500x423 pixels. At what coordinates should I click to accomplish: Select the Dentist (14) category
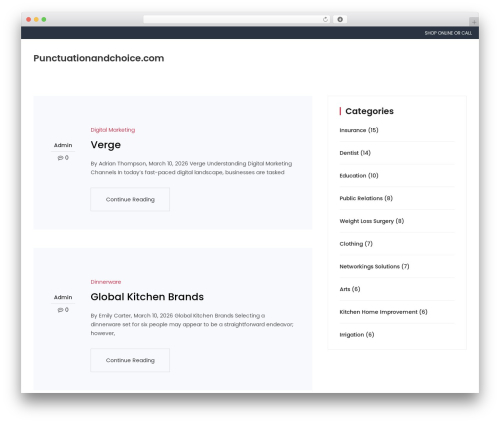355,153
